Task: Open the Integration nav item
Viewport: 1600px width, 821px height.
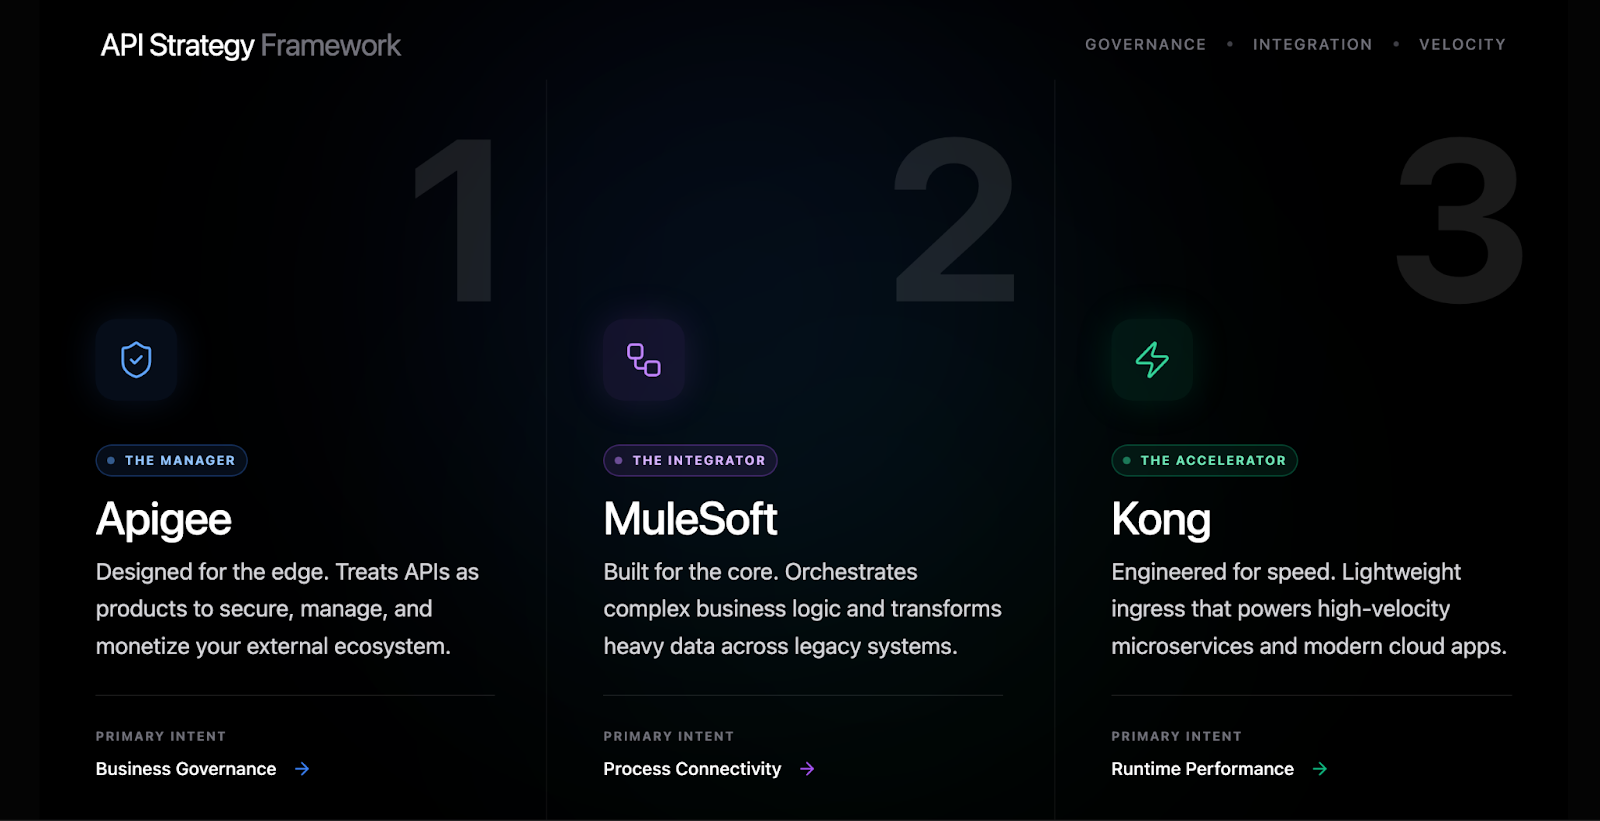Action: coord(1313,45)
